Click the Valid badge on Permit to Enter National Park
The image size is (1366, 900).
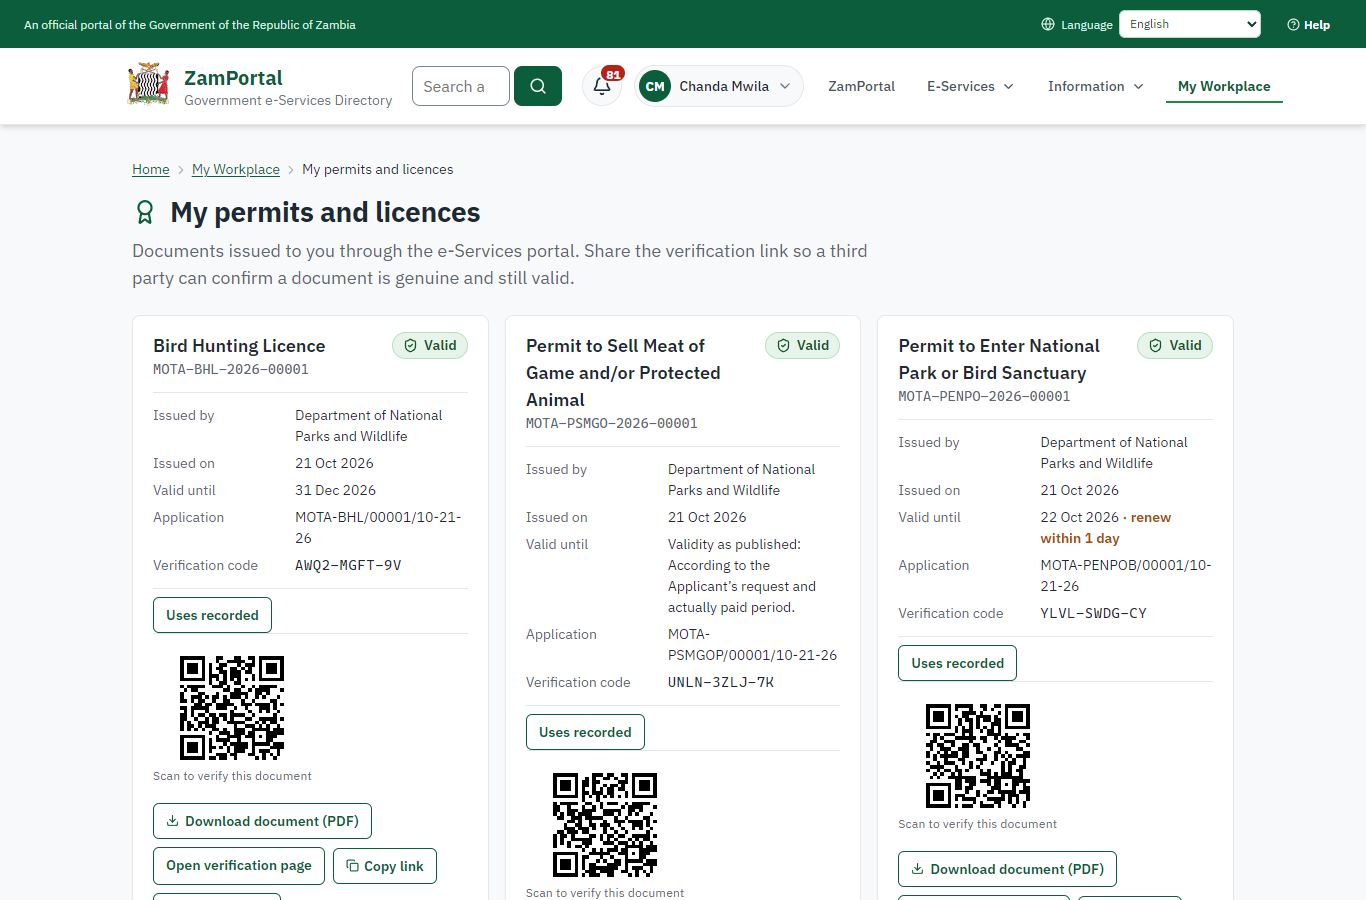(1175, 345)
